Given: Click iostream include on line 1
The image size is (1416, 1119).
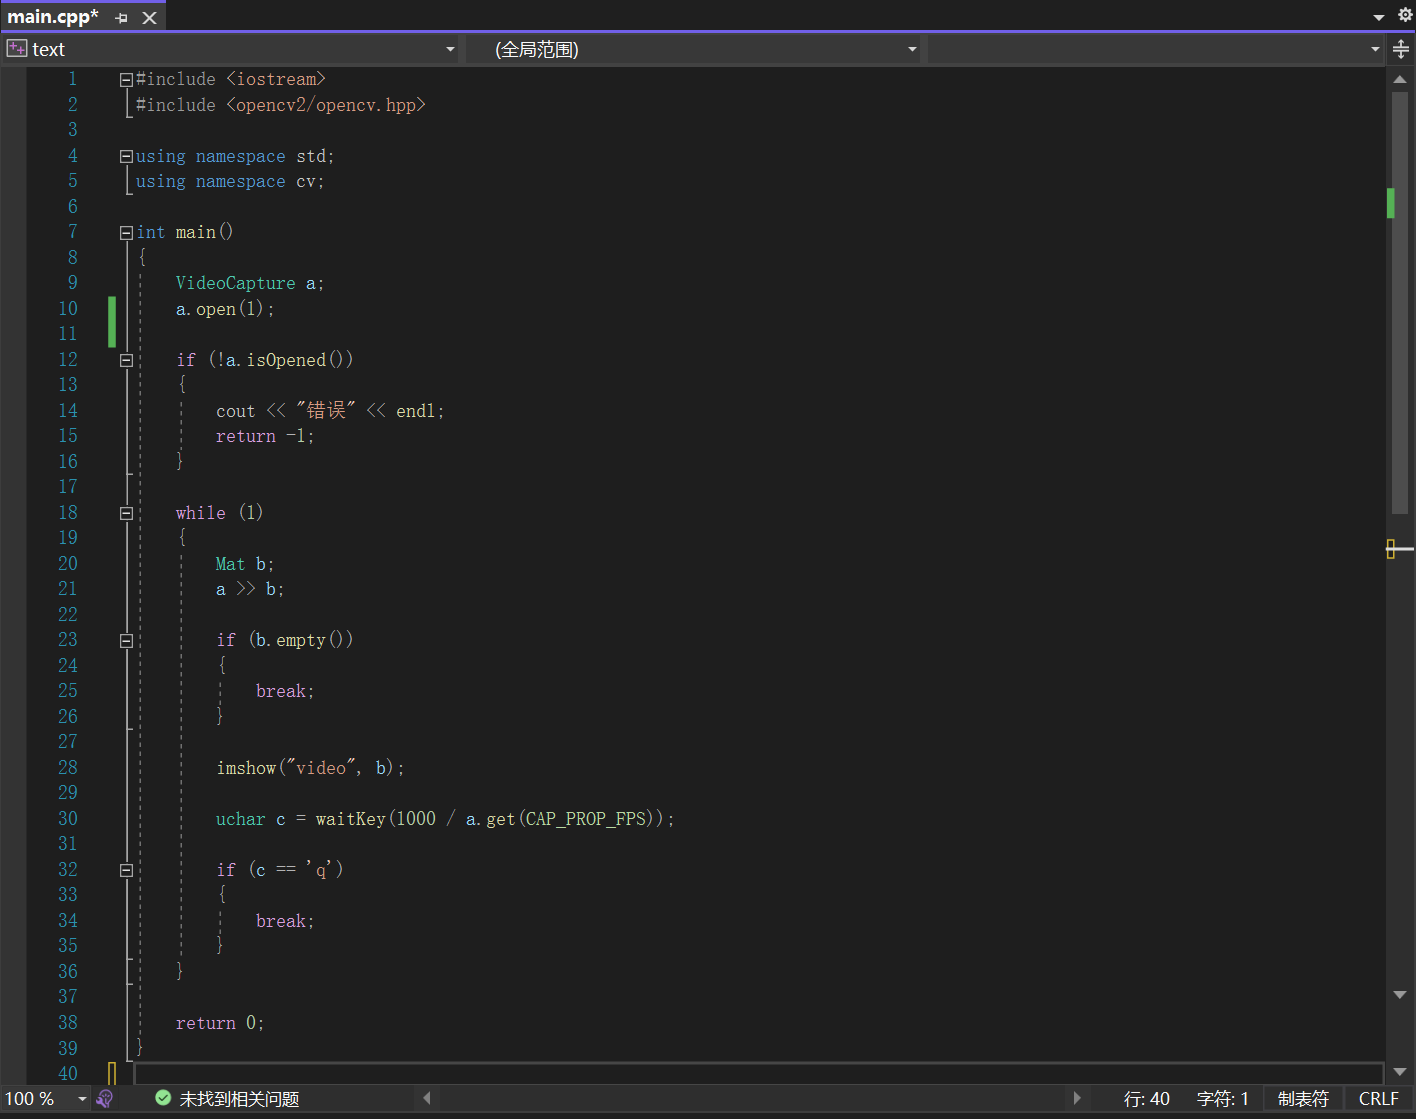Looking at the screenshot, I should click(x=276, y=79).
